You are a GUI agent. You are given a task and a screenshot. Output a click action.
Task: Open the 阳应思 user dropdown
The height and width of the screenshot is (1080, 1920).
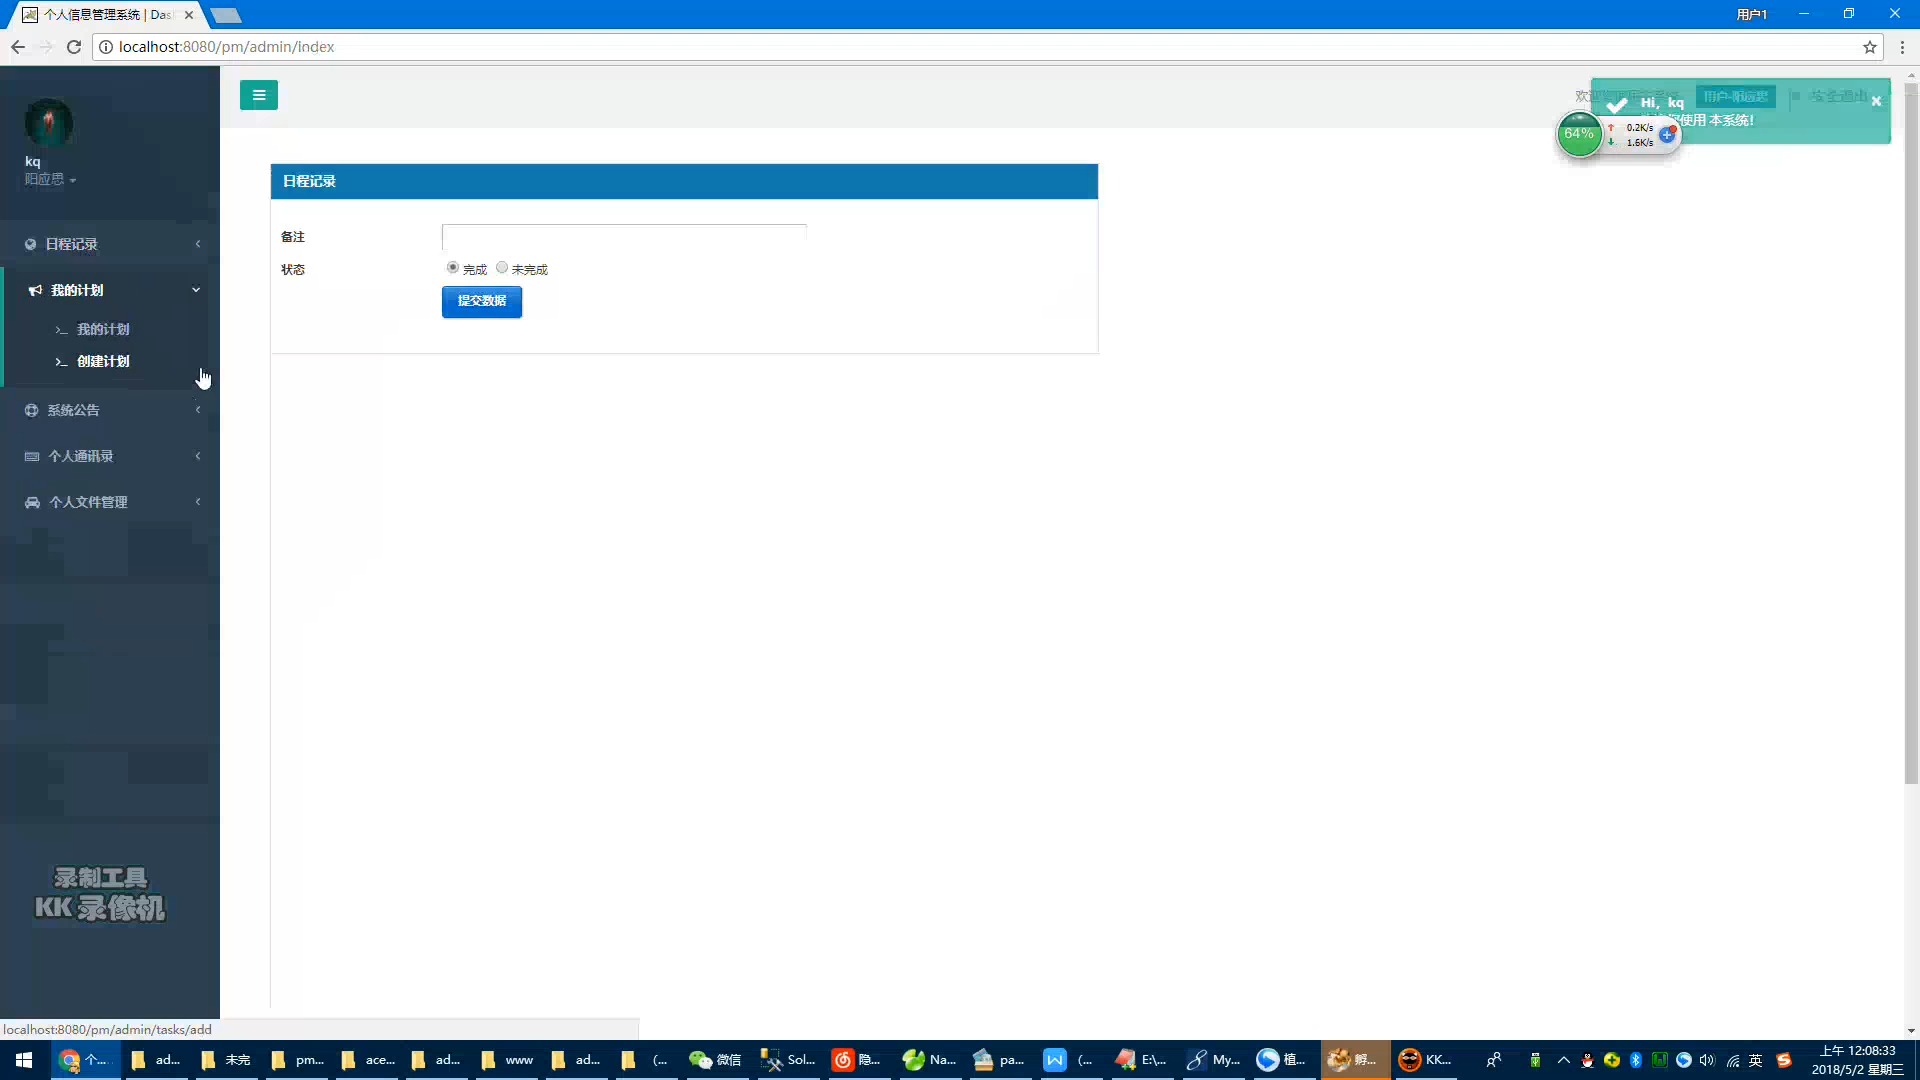pyautogui.click(x=50, y=179)
